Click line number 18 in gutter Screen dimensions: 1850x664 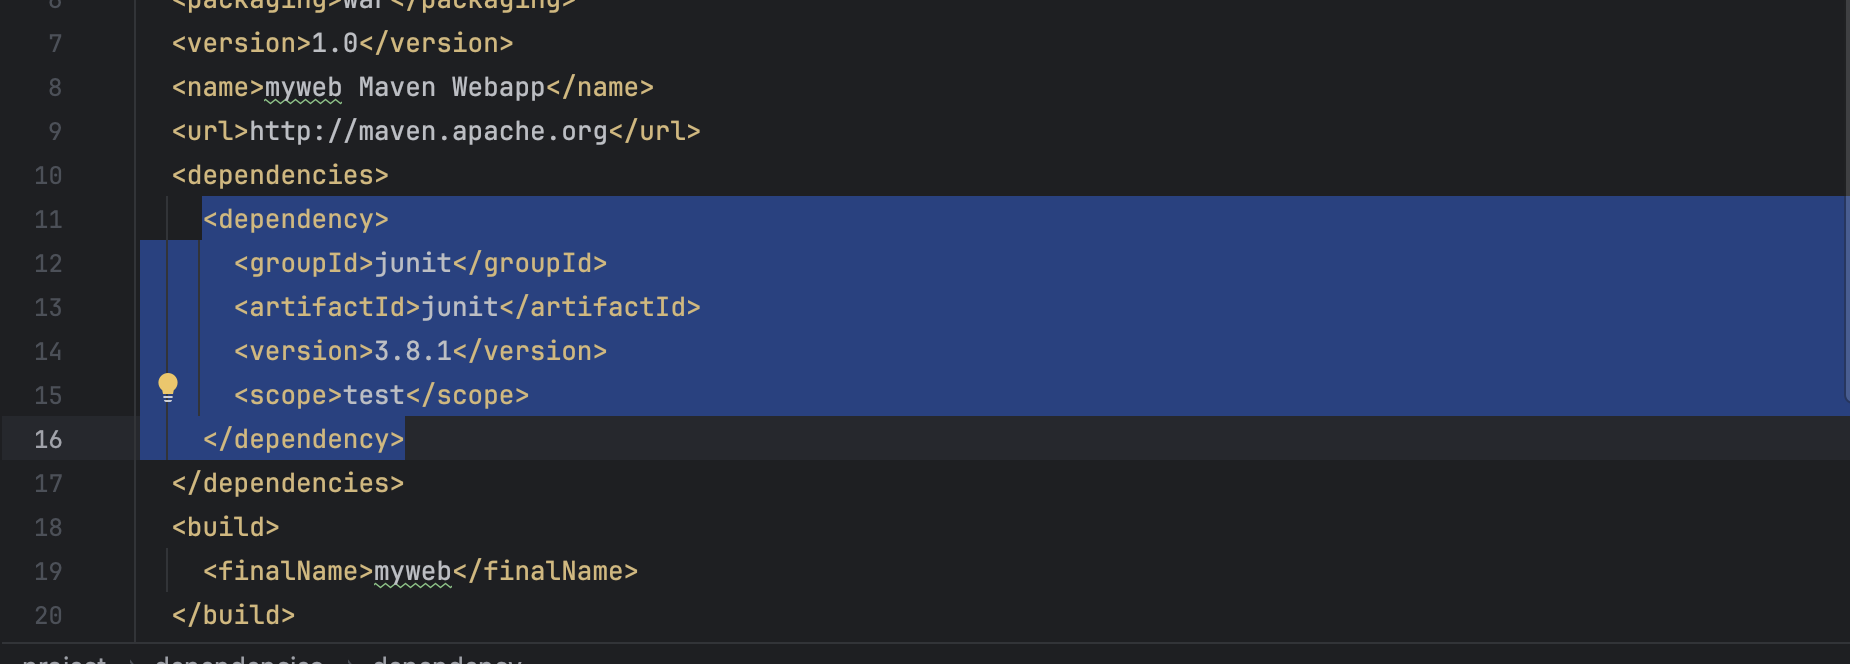click(48, 528)
